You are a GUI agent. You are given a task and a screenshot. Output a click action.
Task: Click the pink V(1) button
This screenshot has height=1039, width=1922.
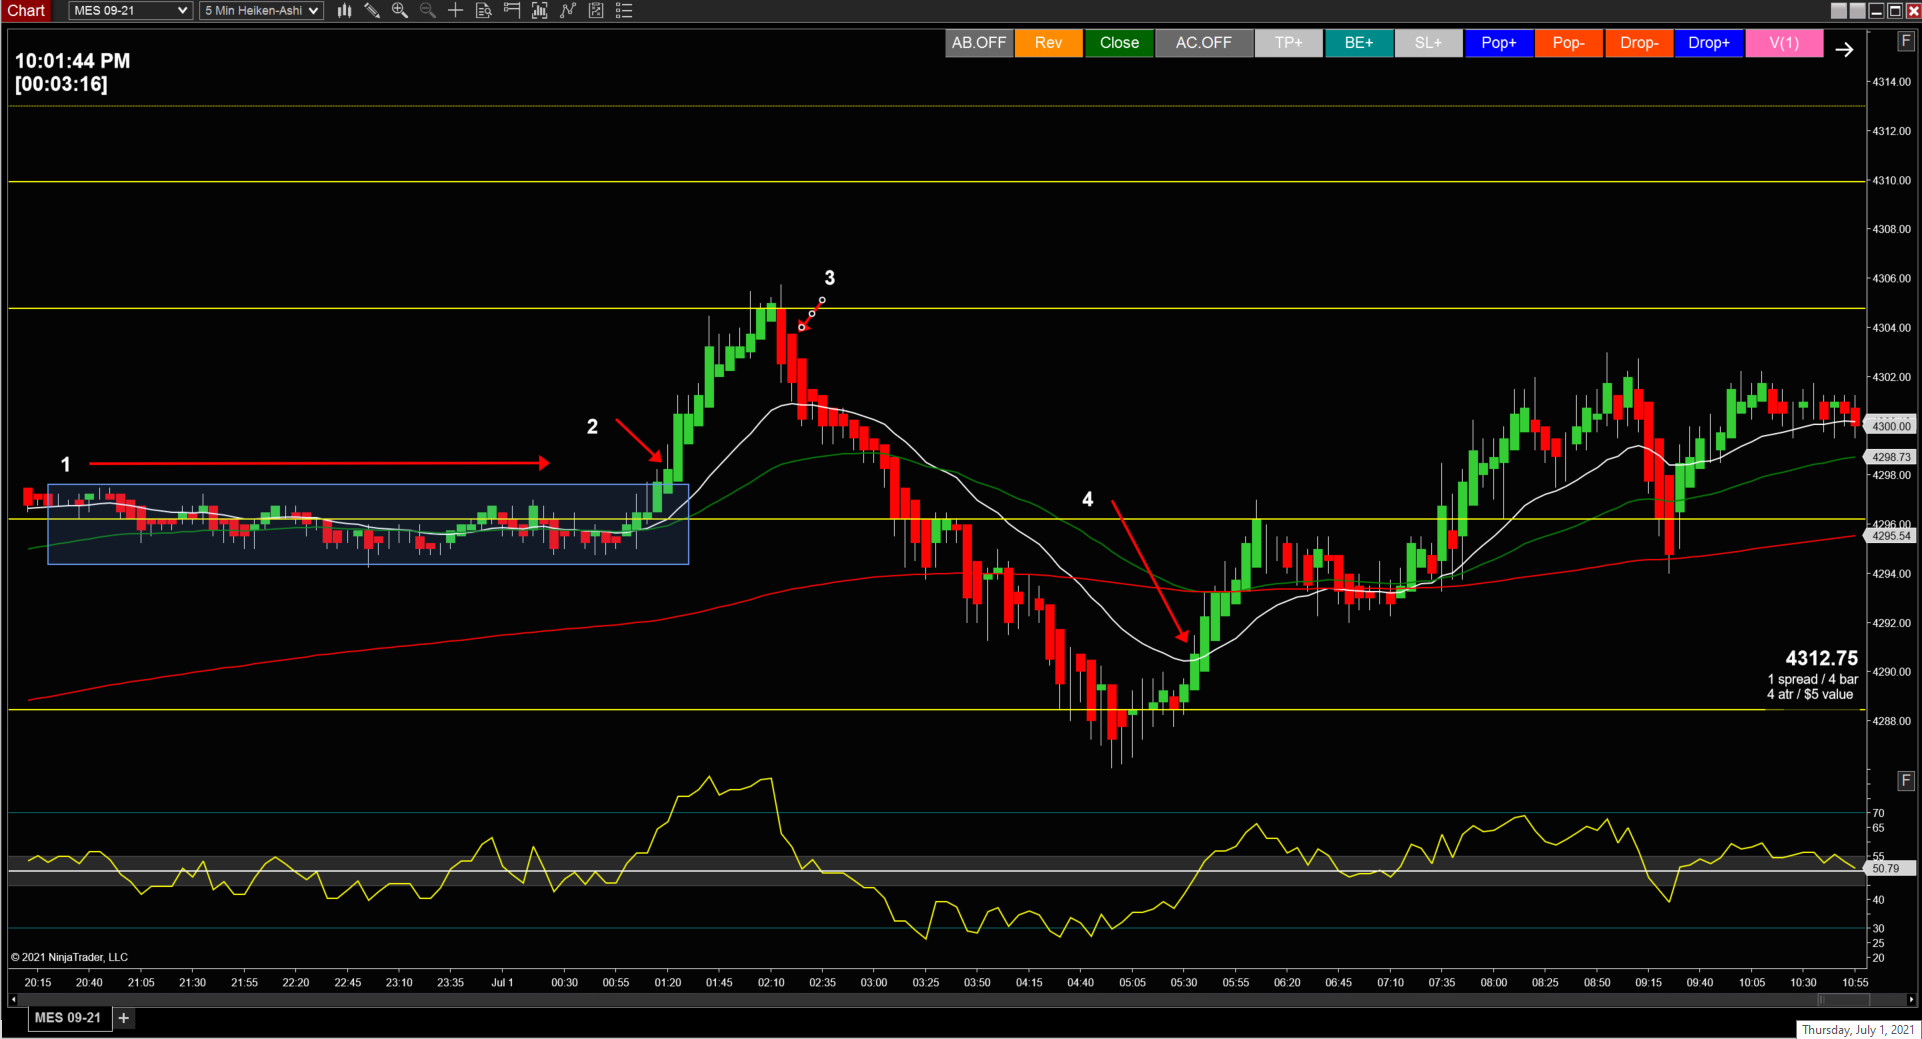[x=1784, y=43]
